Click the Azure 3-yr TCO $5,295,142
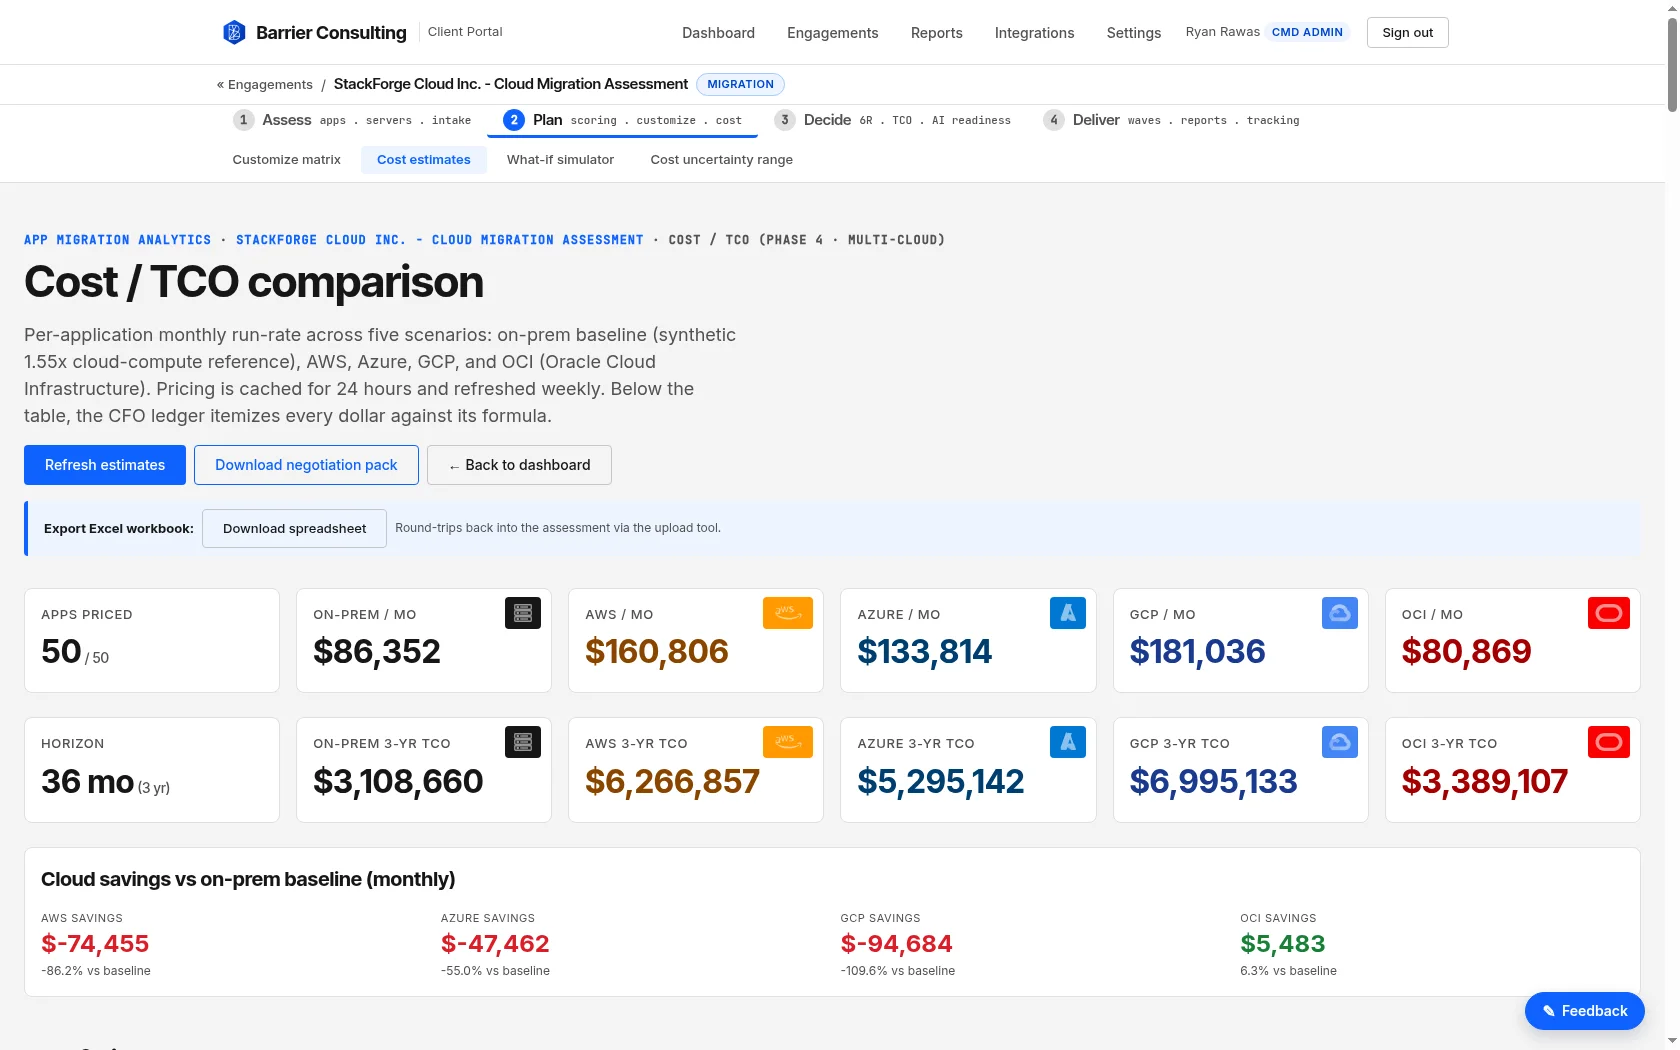This screenshot has width=1680, height=1050. click(940, 782)
